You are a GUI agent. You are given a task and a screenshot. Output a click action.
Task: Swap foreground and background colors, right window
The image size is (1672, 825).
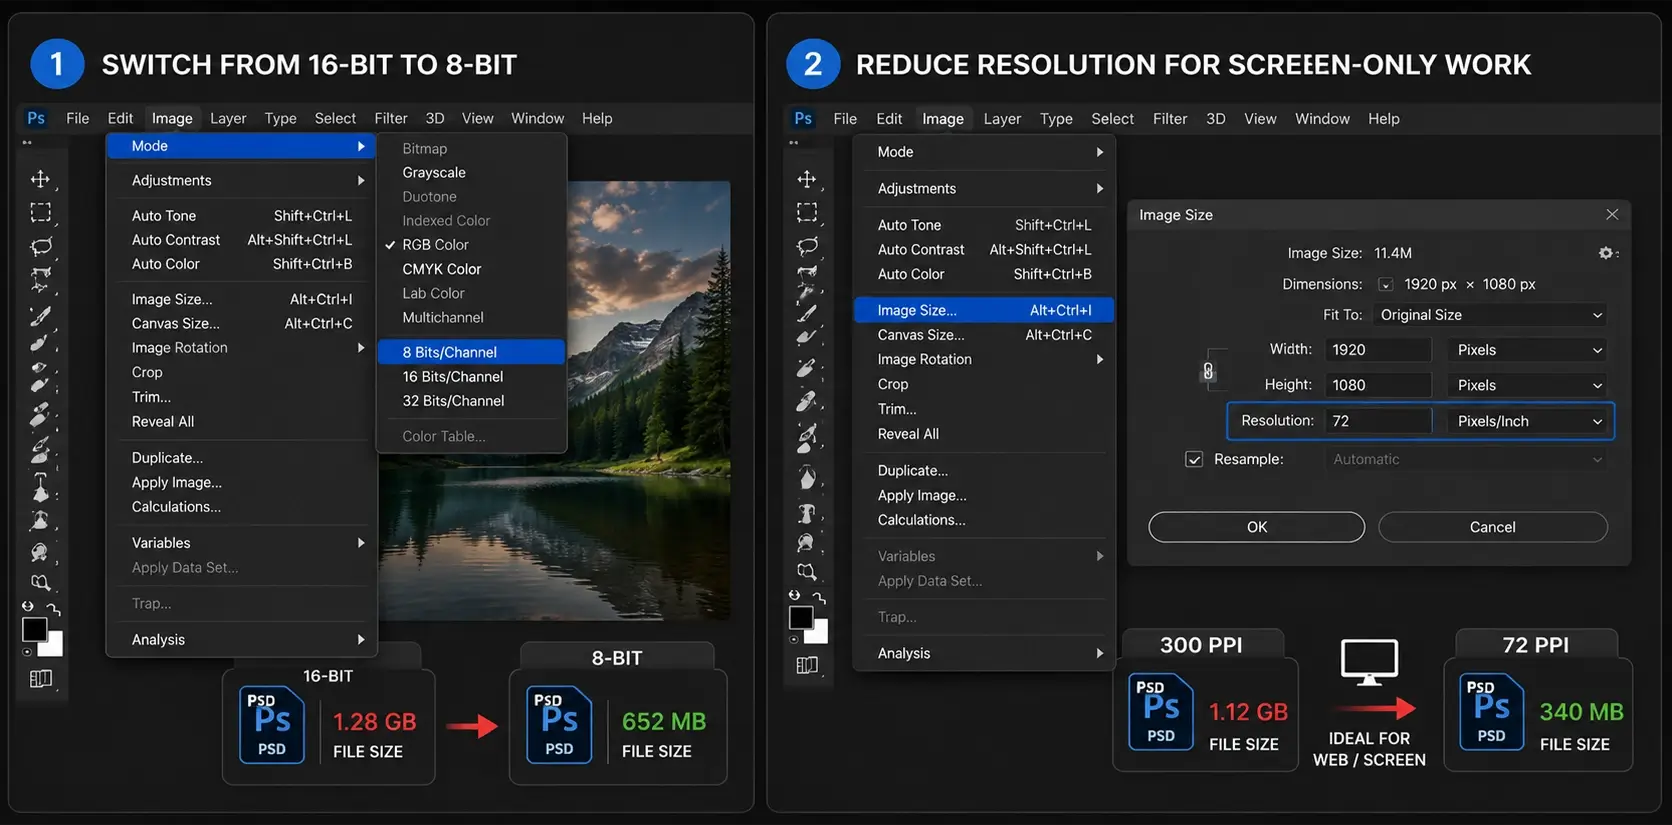(x=819, y=598)
